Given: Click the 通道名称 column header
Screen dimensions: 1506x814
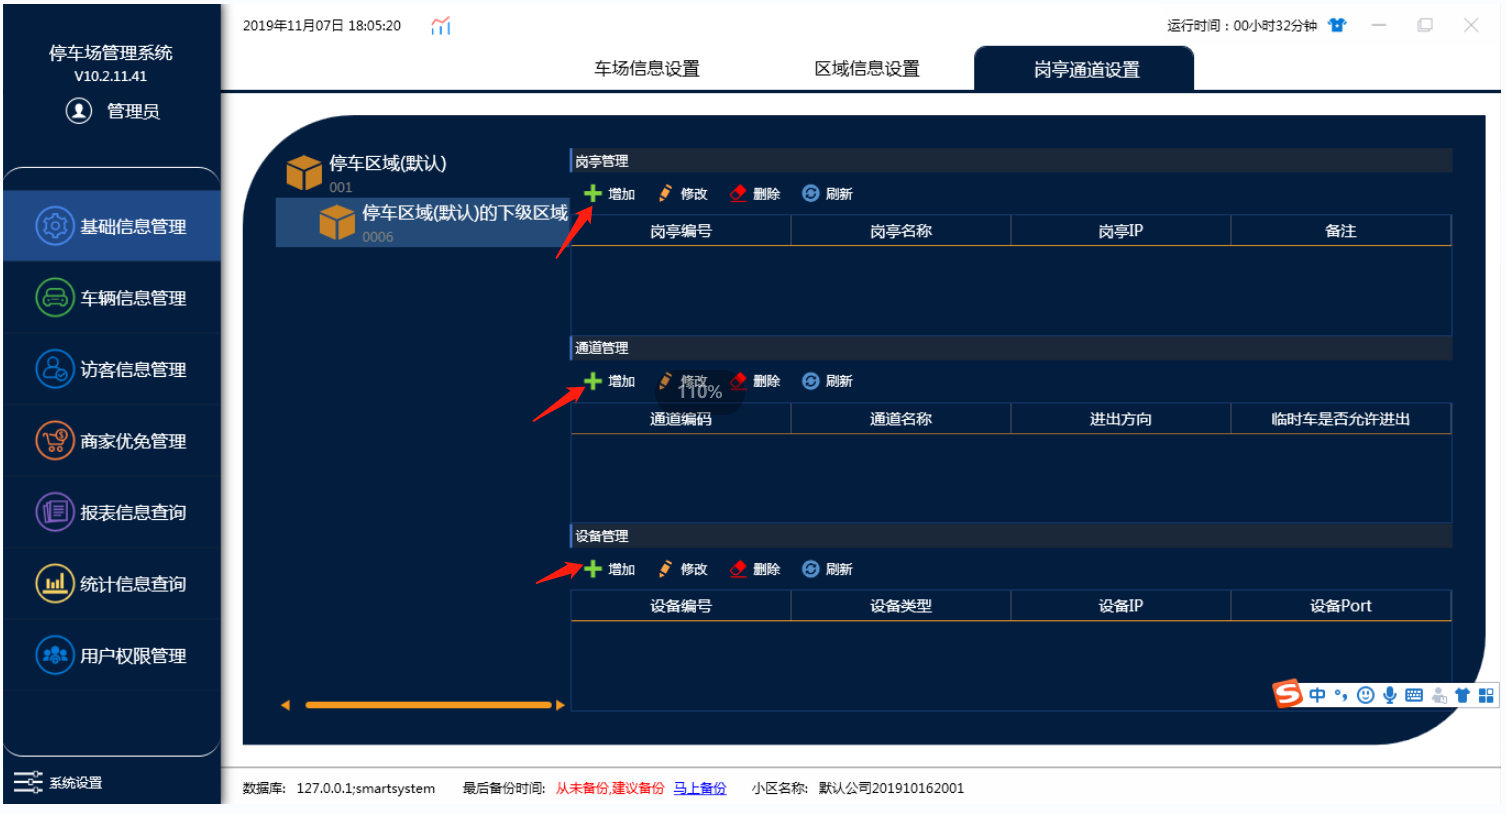Looking at the screenshot, I should 901,419.
